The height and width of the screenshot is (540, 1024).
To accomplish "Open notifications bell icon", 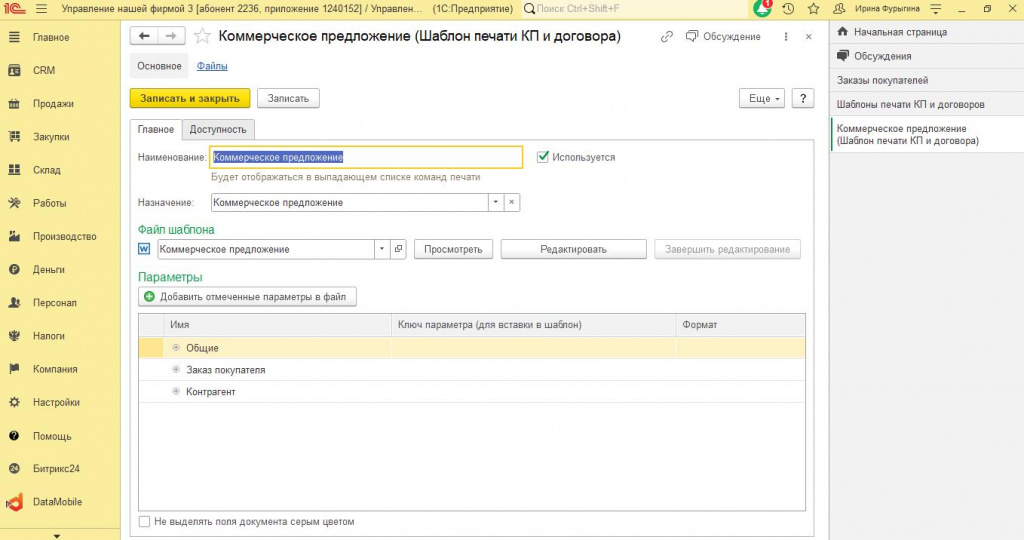I will pyautogui.click(x=761, y=9).
